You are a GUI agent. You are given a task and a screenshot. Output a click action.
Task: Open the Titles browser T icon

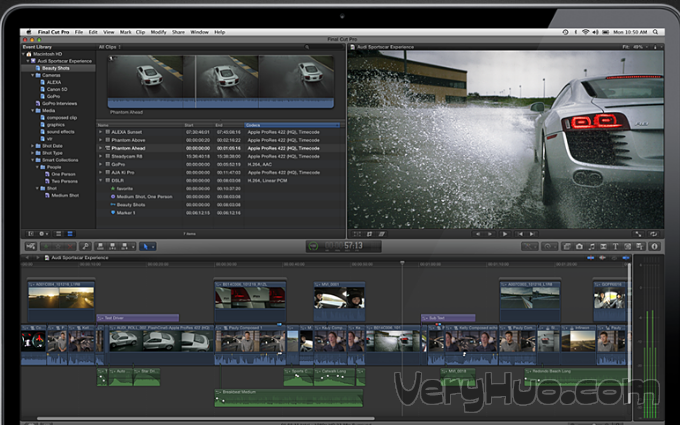[x=615, y=246]
